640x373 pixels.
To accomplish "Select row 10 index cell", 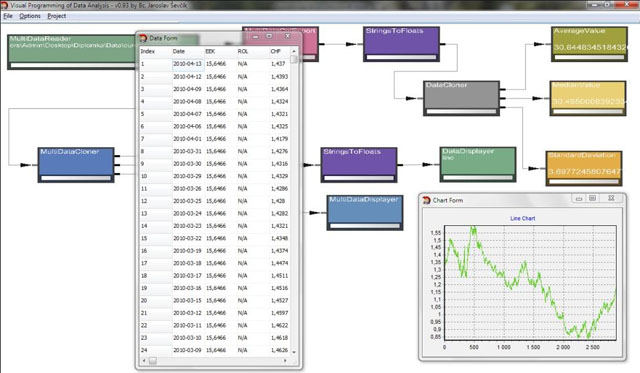I will [x=156, y=176].
